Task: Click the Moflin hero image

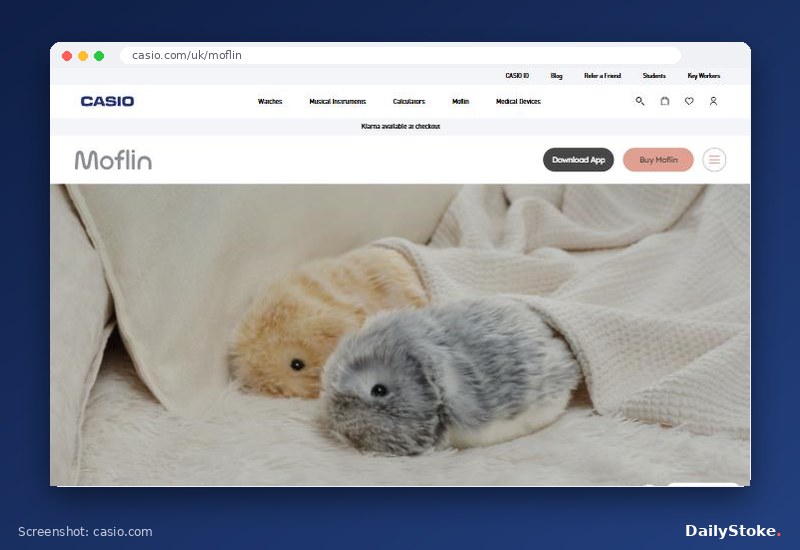Action: [x=400, y=335]
